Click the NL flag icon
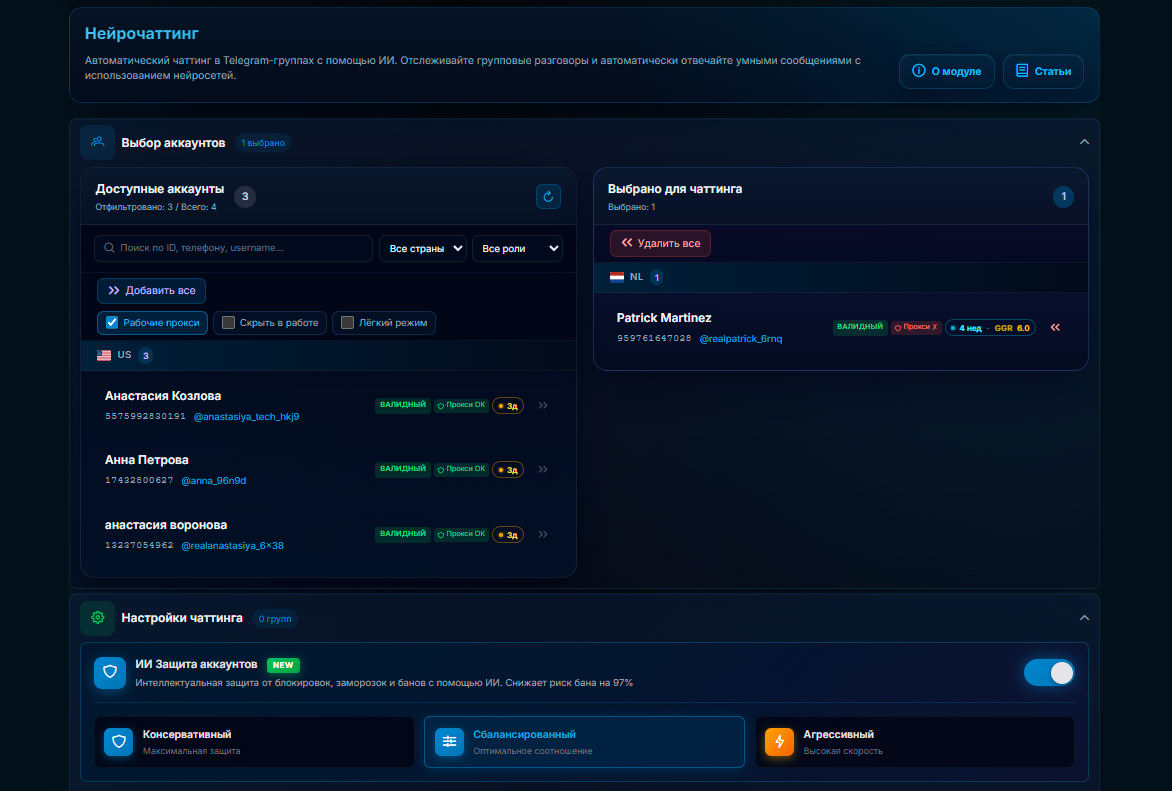The height and width of the screenshot is (791, 1172). coord(617,277)
